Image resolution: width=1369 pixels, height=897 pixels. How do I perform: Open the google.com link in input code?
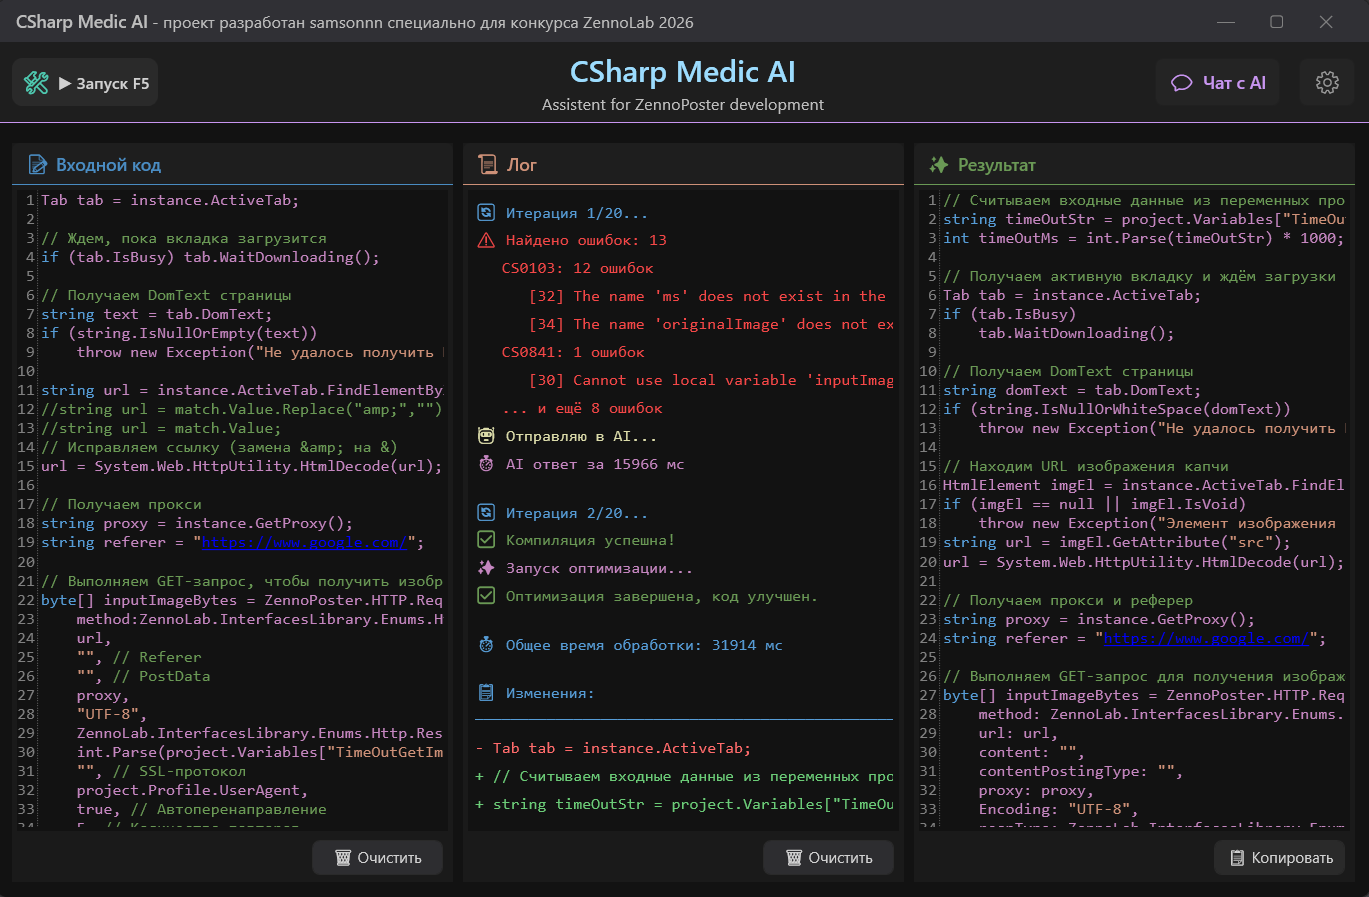point(304,542)
